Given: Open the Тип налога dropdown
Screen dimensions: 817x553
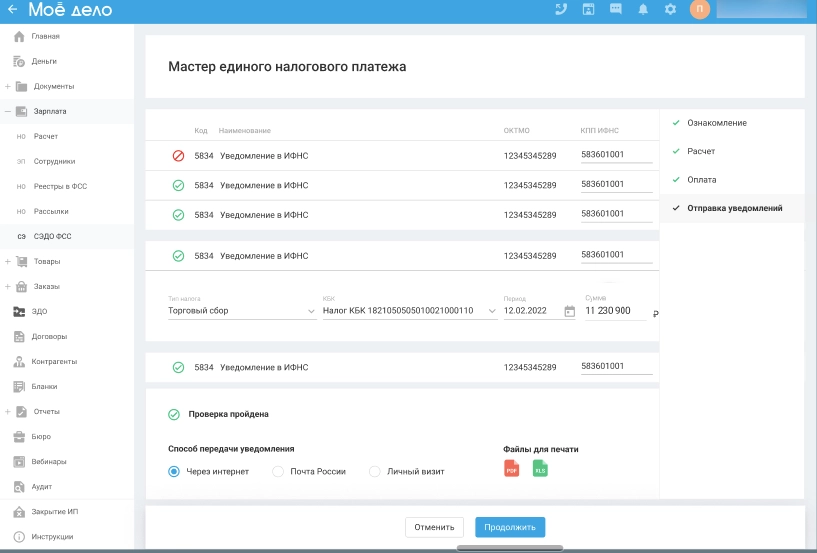Looking at the screenshot, I should point(242,311).
